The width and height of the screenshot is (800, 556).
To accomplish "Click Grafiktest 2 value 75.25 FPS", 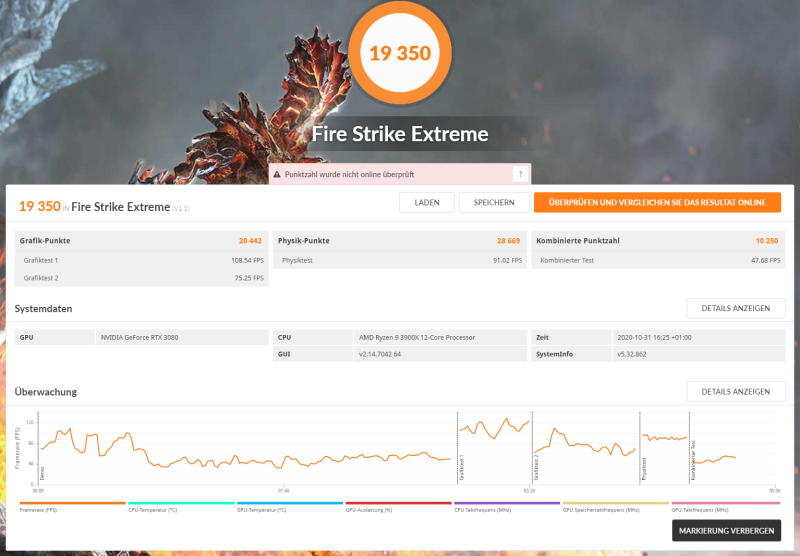I will 249,278.
